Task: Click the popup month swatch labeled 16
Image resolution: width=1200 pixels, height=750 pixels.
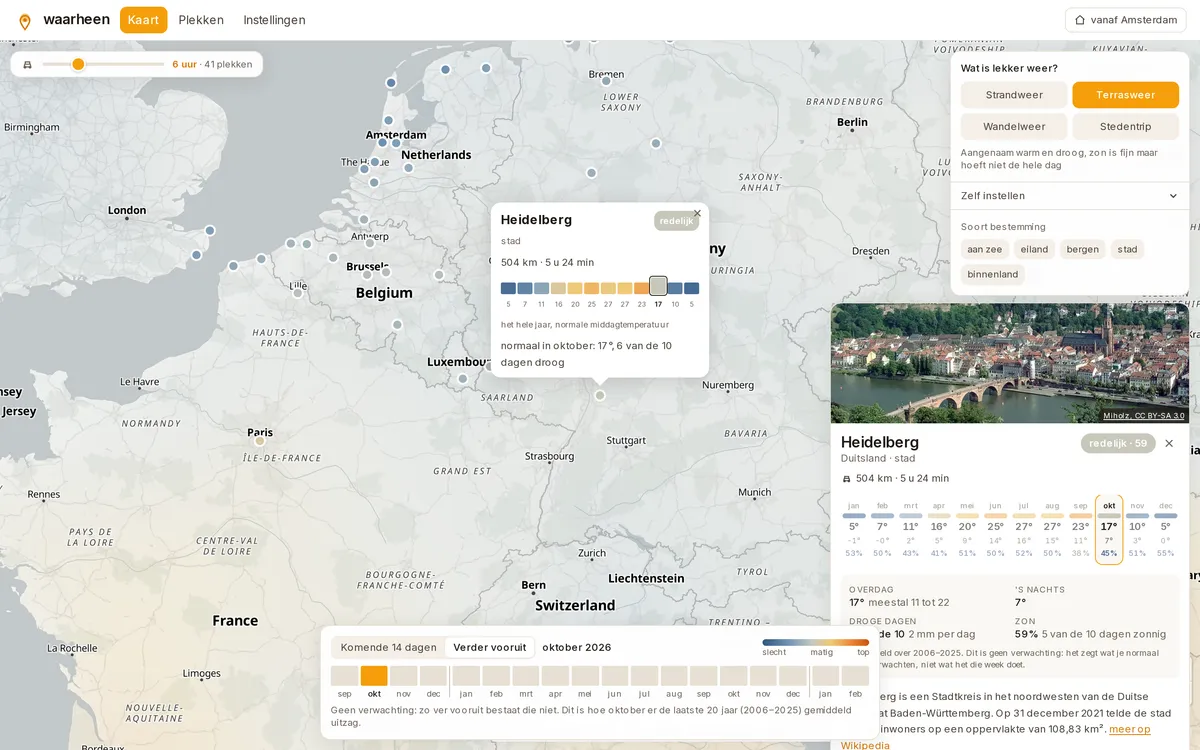Action: point(558,288)
